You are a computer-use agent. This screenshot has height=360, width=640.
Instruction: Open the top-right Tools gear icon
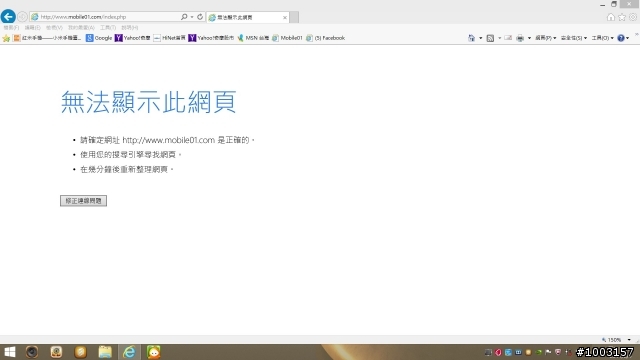click(x=633, y=17)
